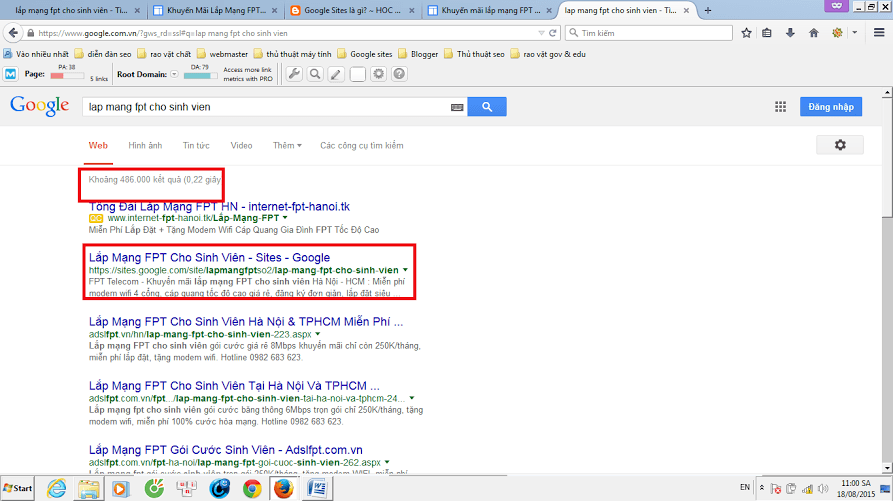Click the EN language indicator in tray
The height and width of the screenshot is (501, 893).
[x=744, y=487]
